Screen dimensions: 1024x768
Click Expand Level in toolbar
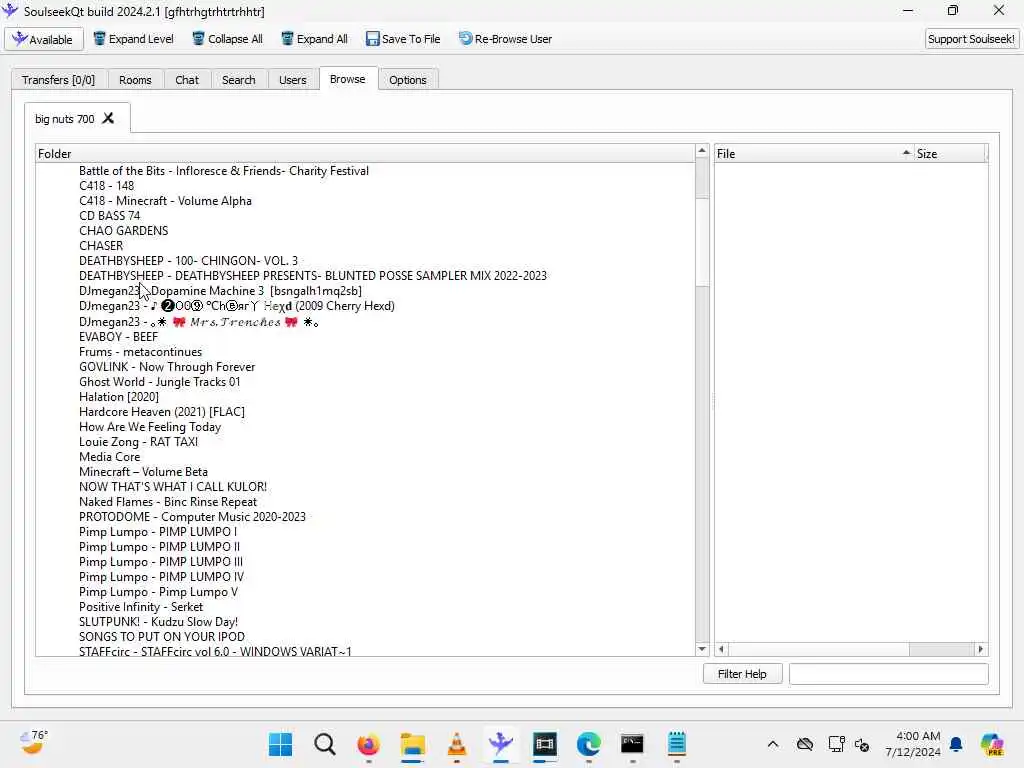coord(133,39)
